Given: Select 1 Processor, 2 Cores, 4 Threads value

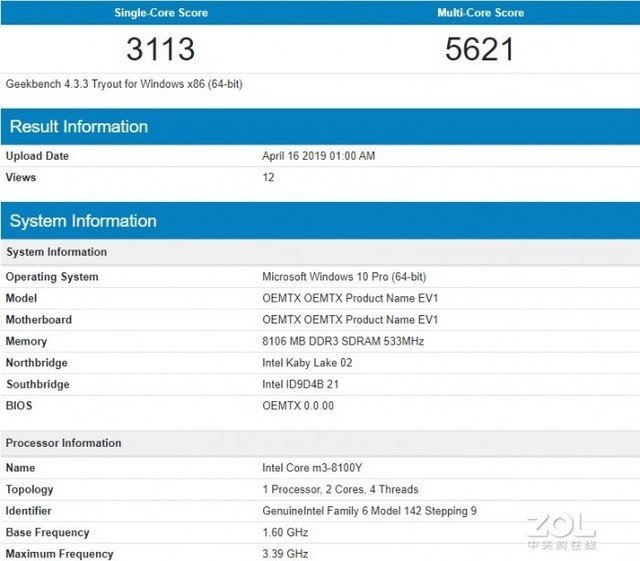Looking at the screenshot, I should coord(340,490).
